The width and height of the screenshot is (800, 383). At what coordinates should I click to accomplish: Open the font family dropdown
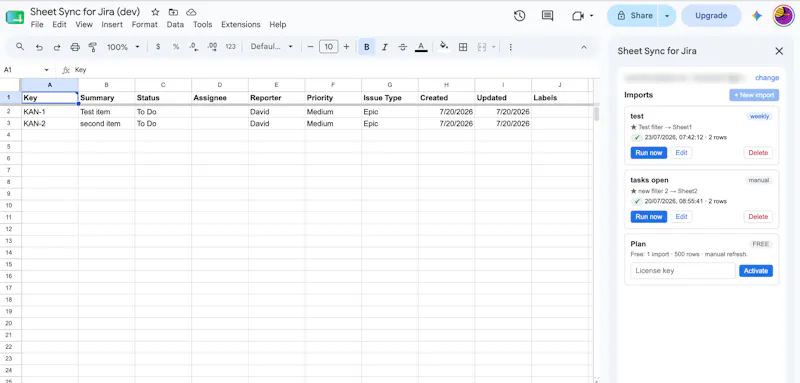271,47
